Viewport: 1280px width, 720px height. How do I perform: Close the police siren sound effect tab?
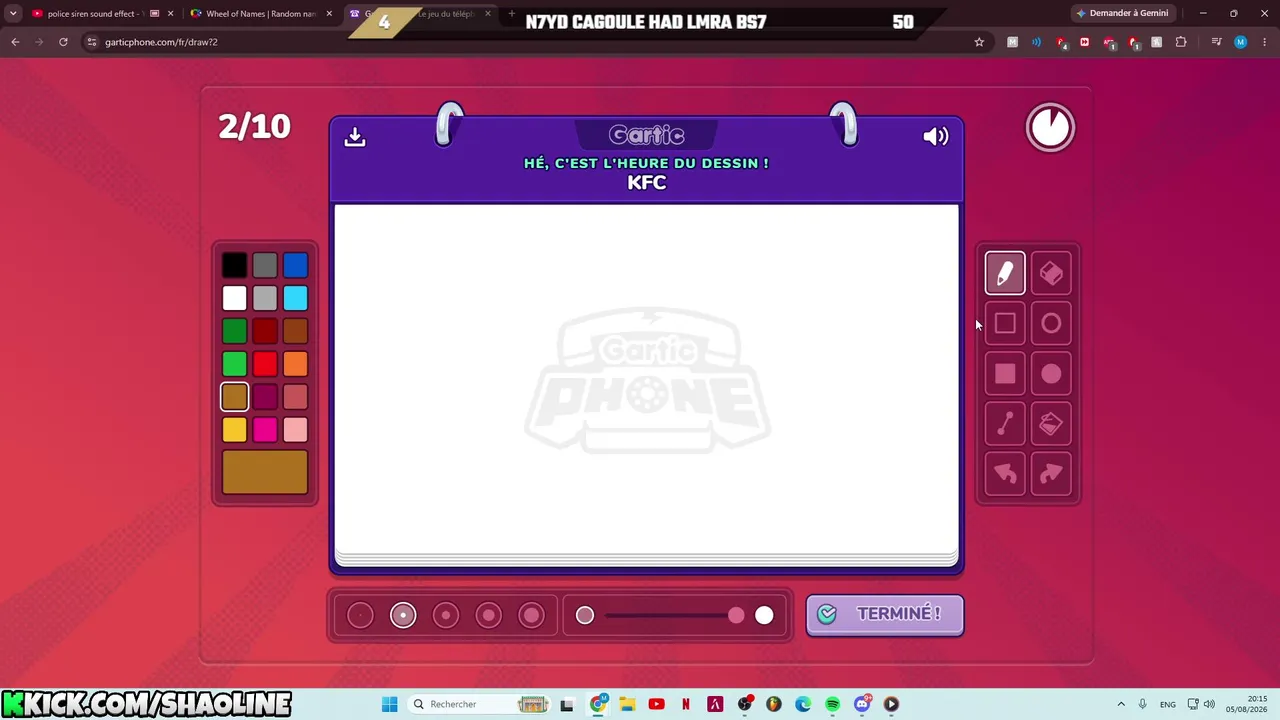(x=170, y=14)
